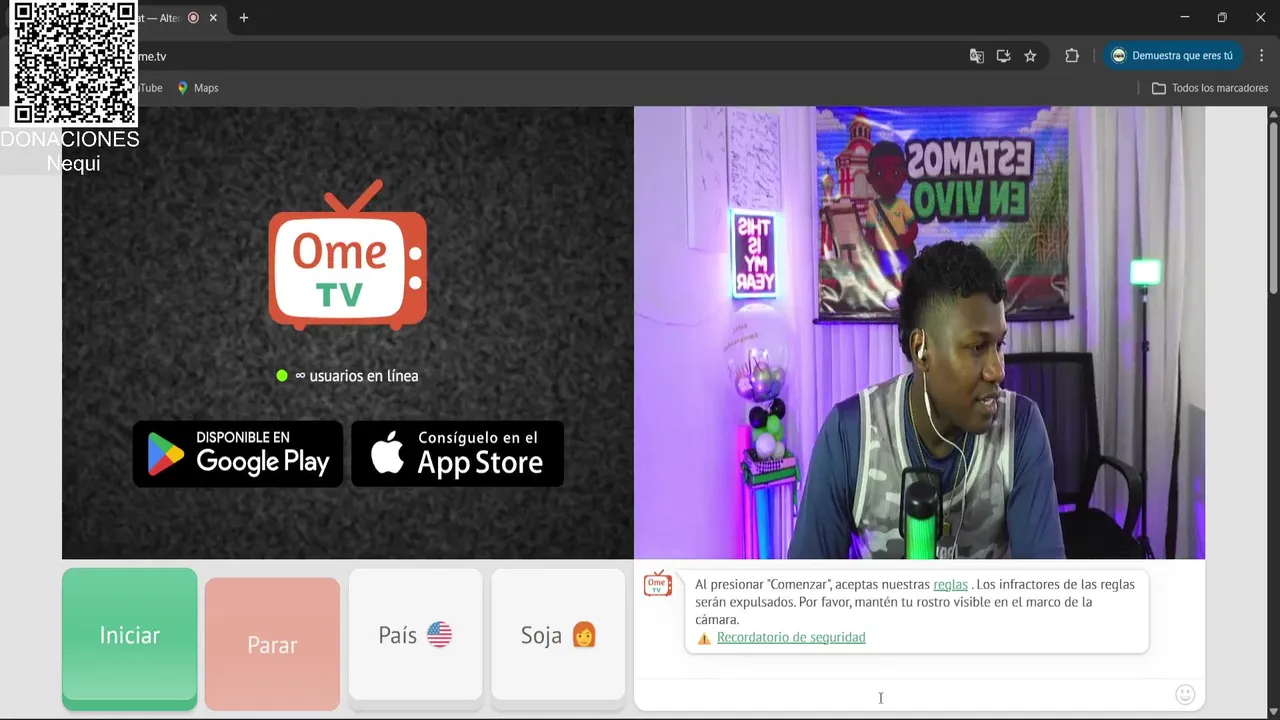Open the App Store download badge
This screenshot has width=1280, height=720.
click(x=458, y=454)
